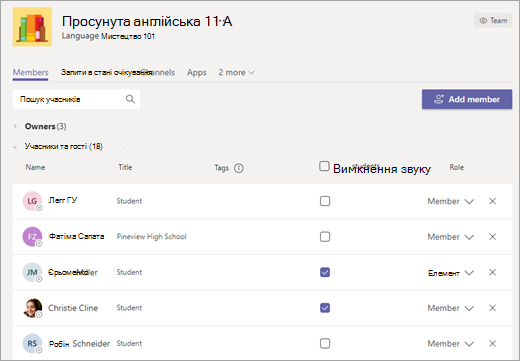
Task: Click the Team visibility button
Action: tap(493, 20)
